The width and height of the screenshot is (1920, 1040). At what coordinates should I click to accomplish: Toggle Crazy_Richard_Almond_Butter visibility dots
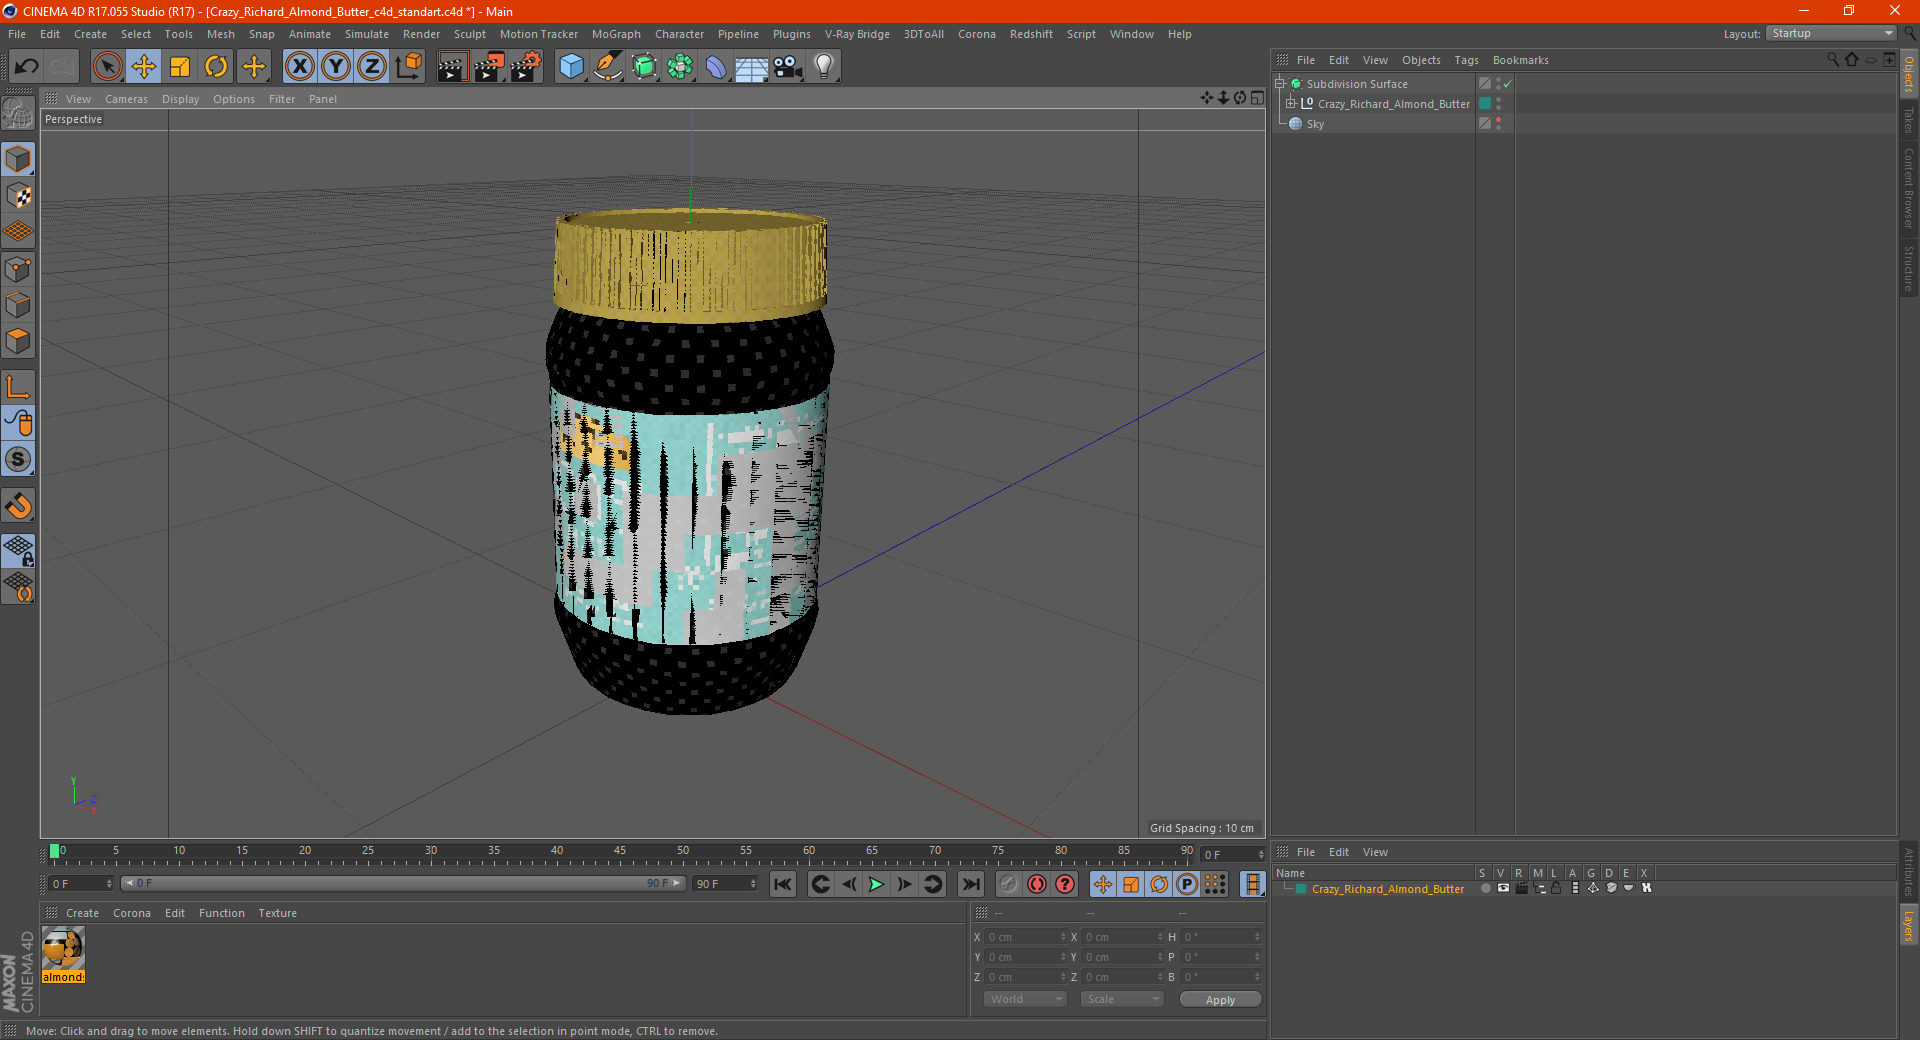[x=1498, y=104]
